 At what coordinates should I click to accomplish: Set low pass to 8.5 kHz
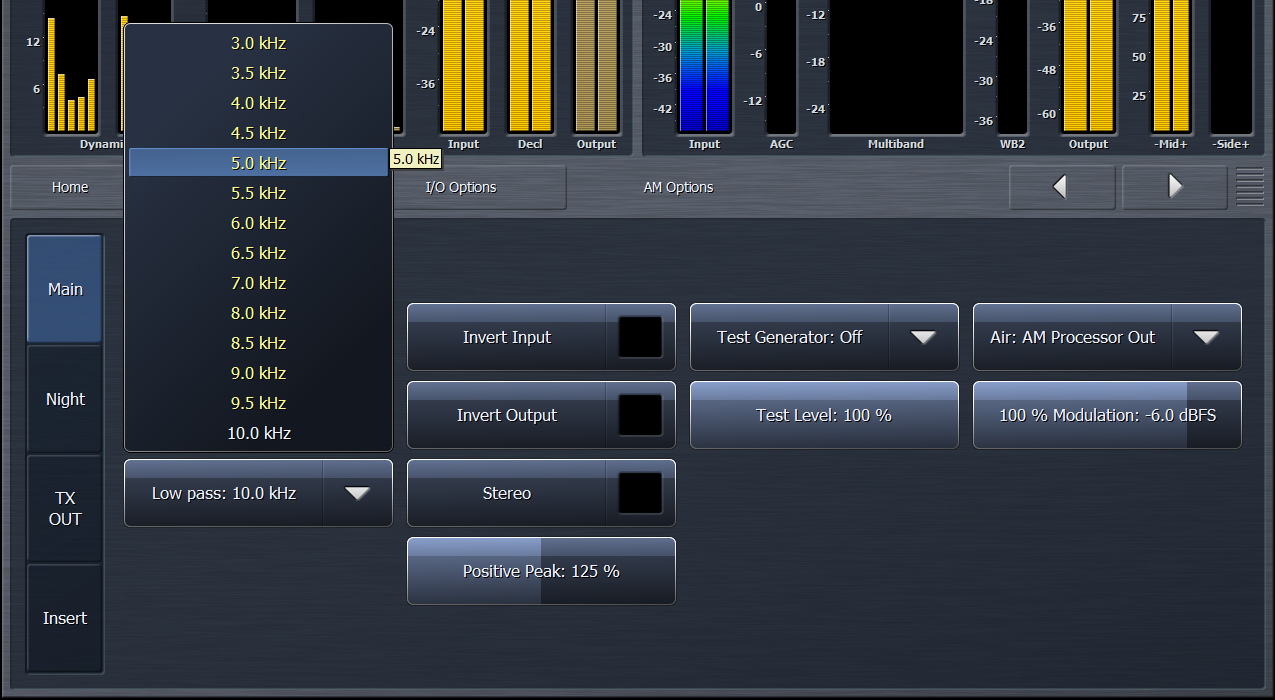tap(258, 343)
